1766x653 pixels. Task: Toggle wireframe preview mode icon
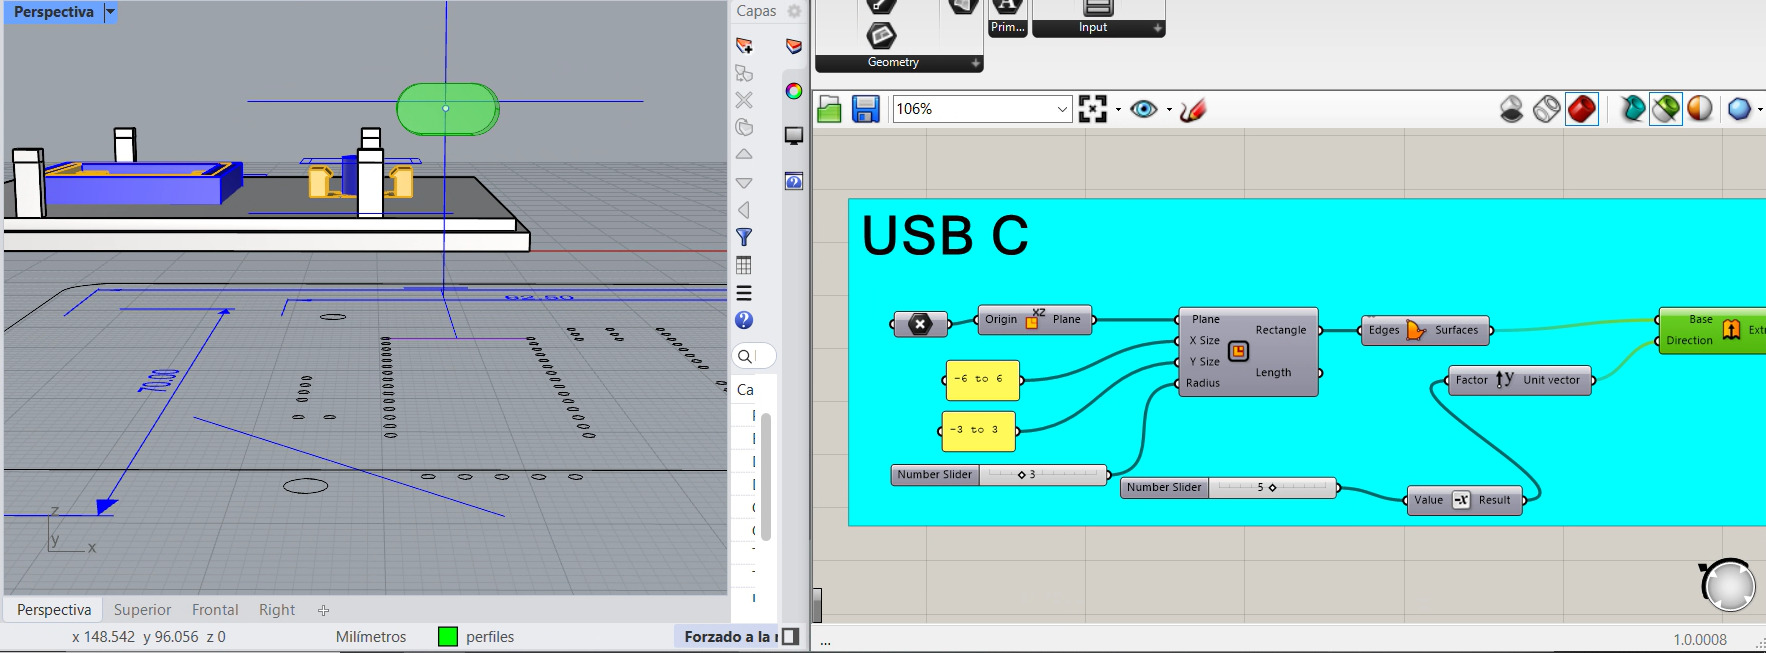[1546, 109]
